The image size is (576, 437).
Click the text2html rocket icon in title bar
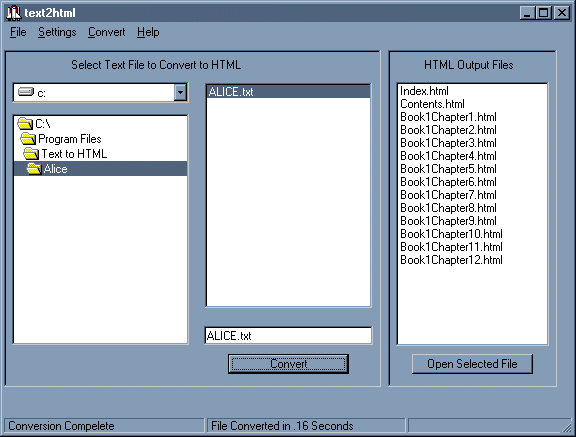pyautogui.click(x=14, y=13)
